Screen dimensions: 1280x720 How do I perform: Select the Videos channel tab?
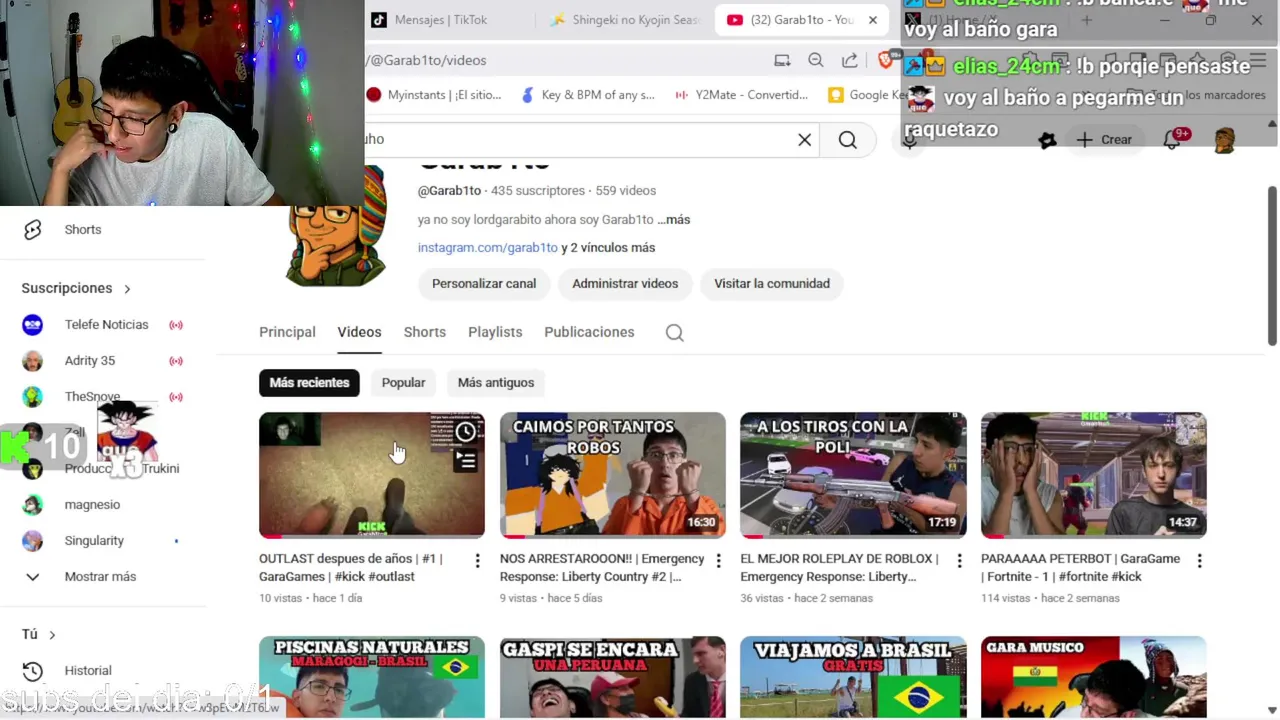pos(359,332)
